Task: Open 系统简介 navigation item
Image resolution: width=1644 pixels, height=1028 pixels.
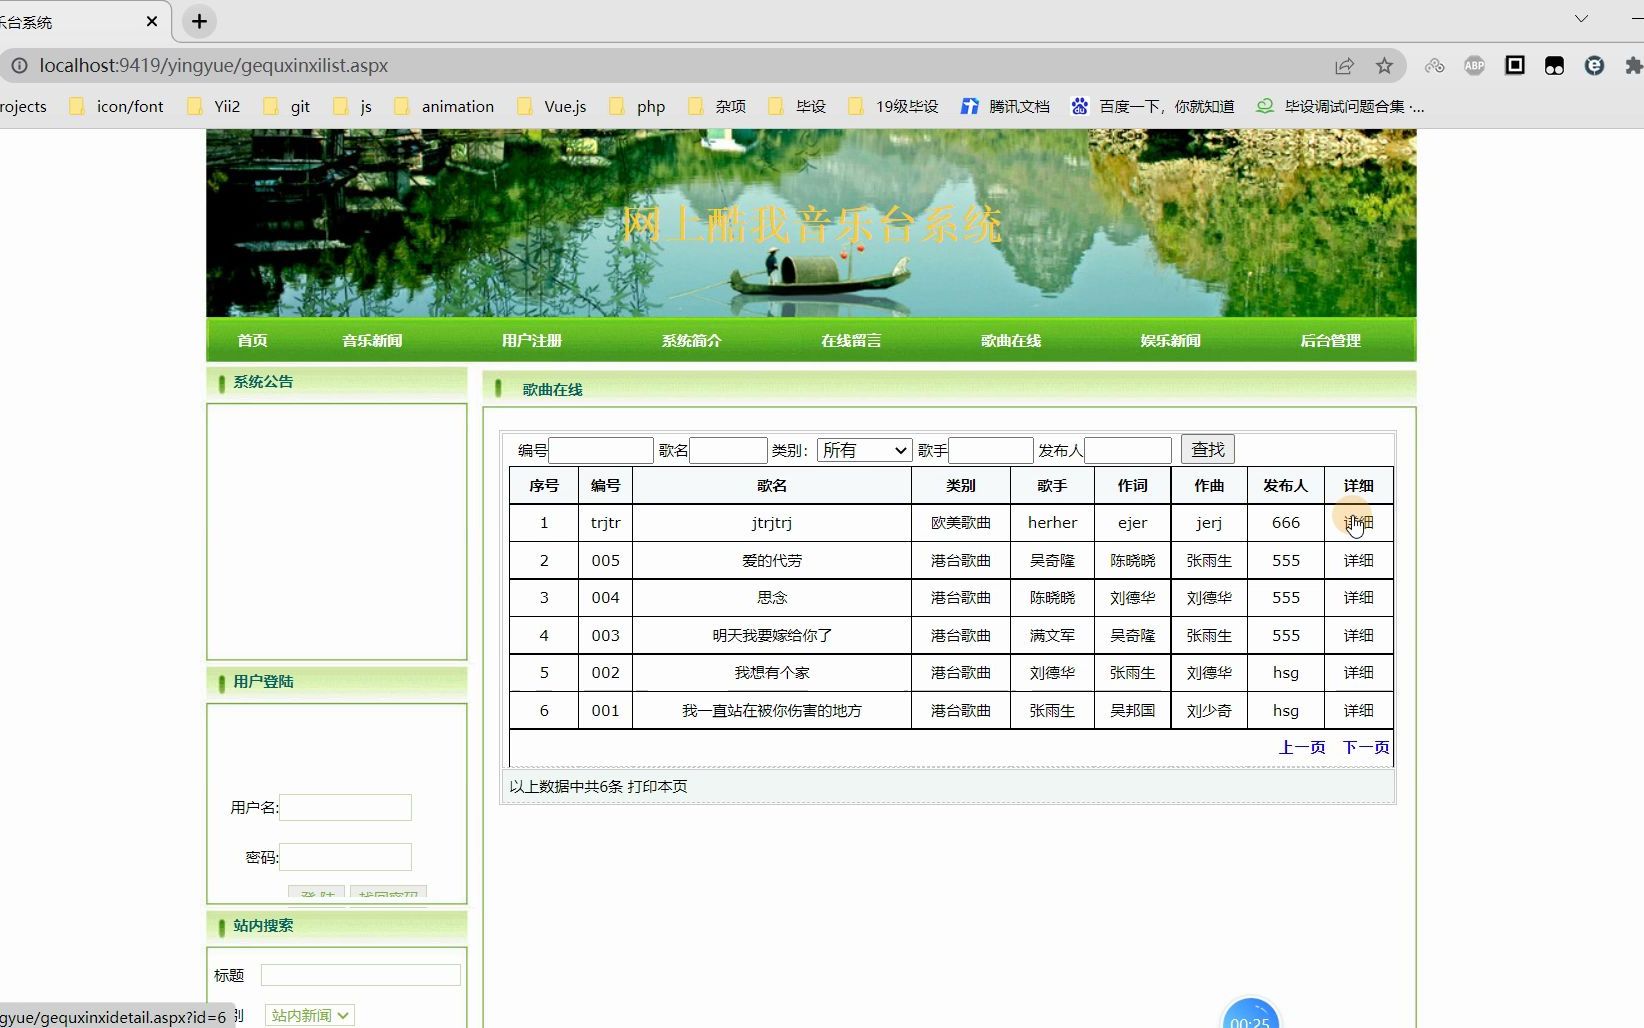Action: coord(691,341)
